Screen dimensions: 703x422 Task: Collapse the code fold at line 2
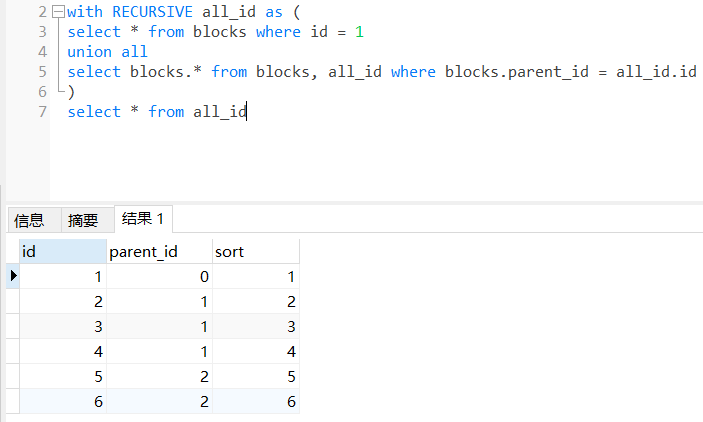pos(56,12)
